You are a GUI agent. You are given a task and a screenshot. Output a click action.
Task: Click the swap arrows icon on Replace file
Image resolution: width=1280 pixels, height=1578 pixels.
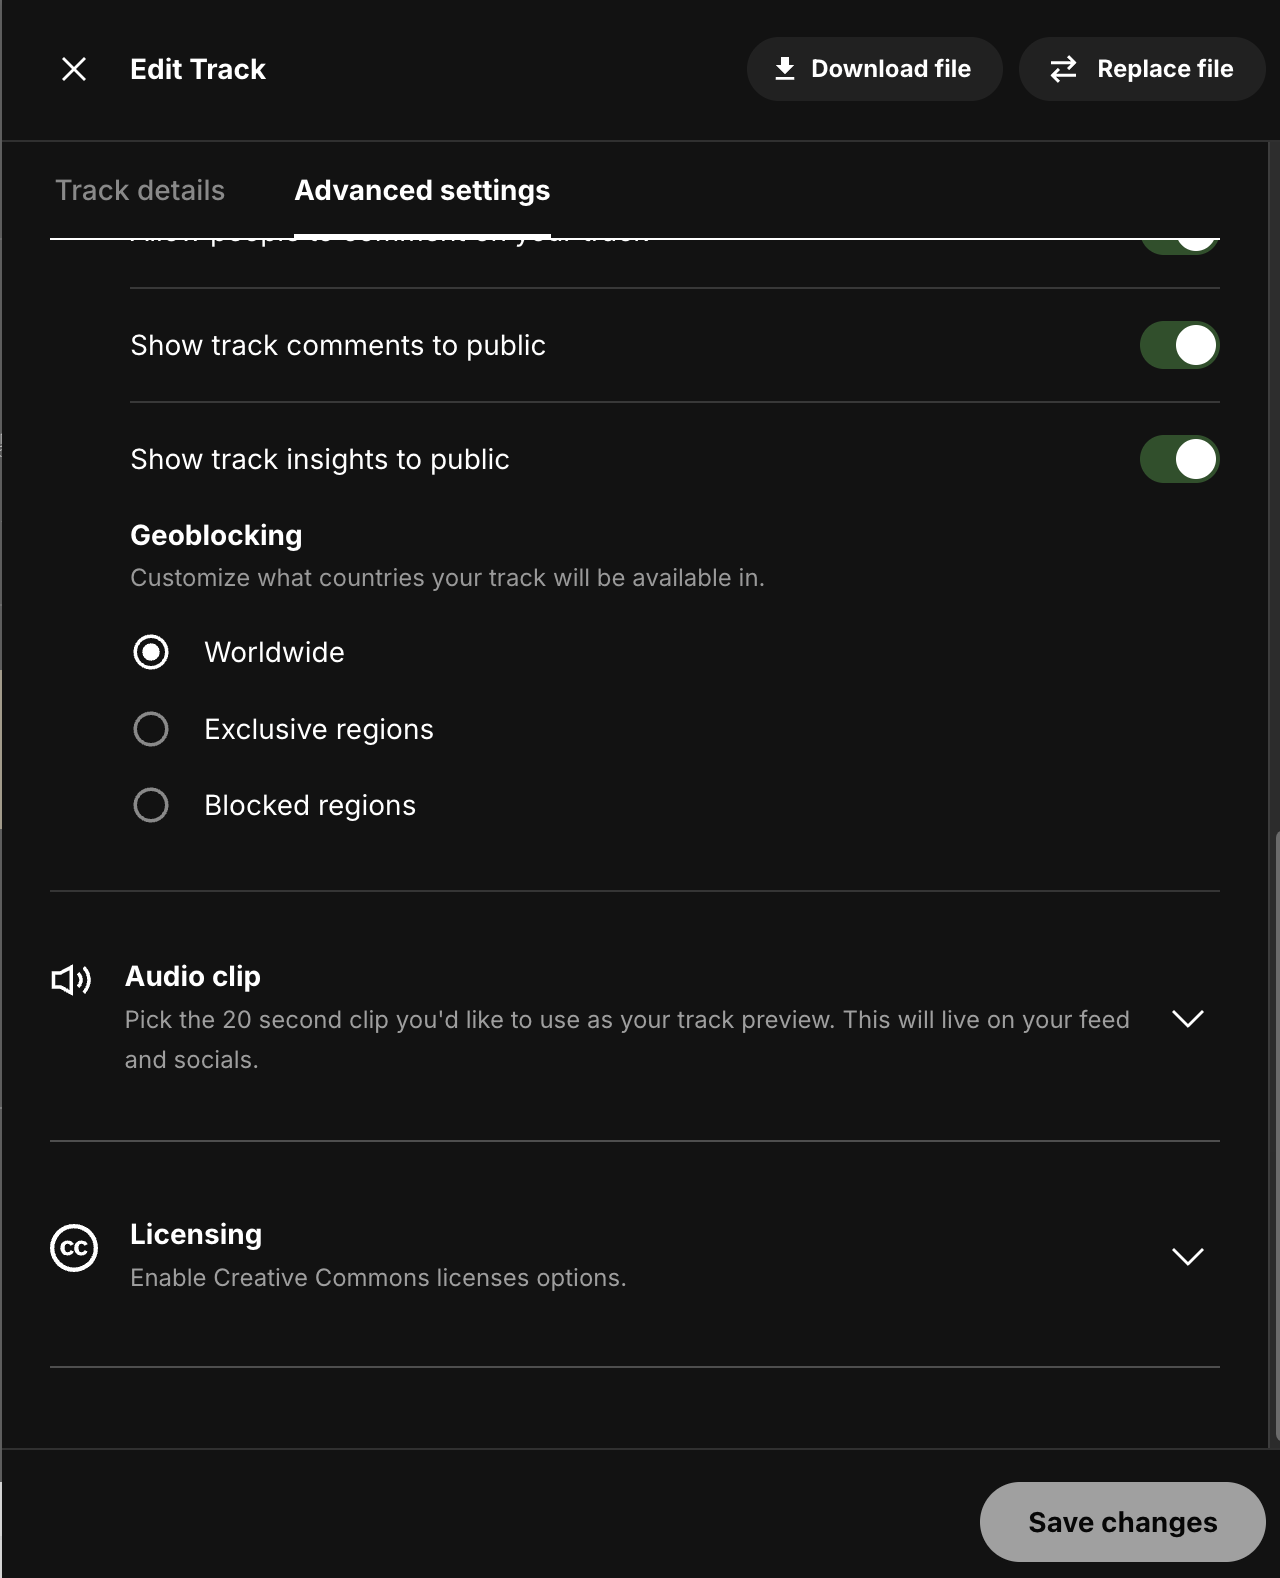point(1063,68)
